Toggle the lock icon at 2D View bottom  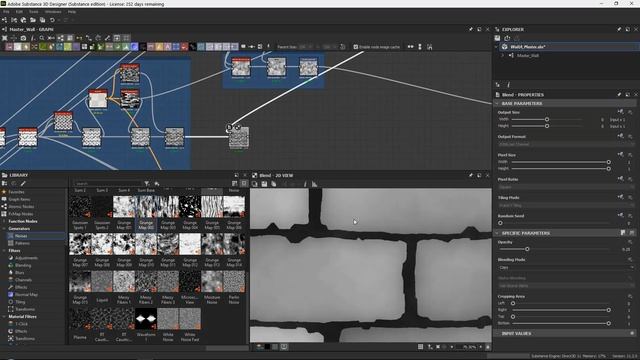pos(488,347)
